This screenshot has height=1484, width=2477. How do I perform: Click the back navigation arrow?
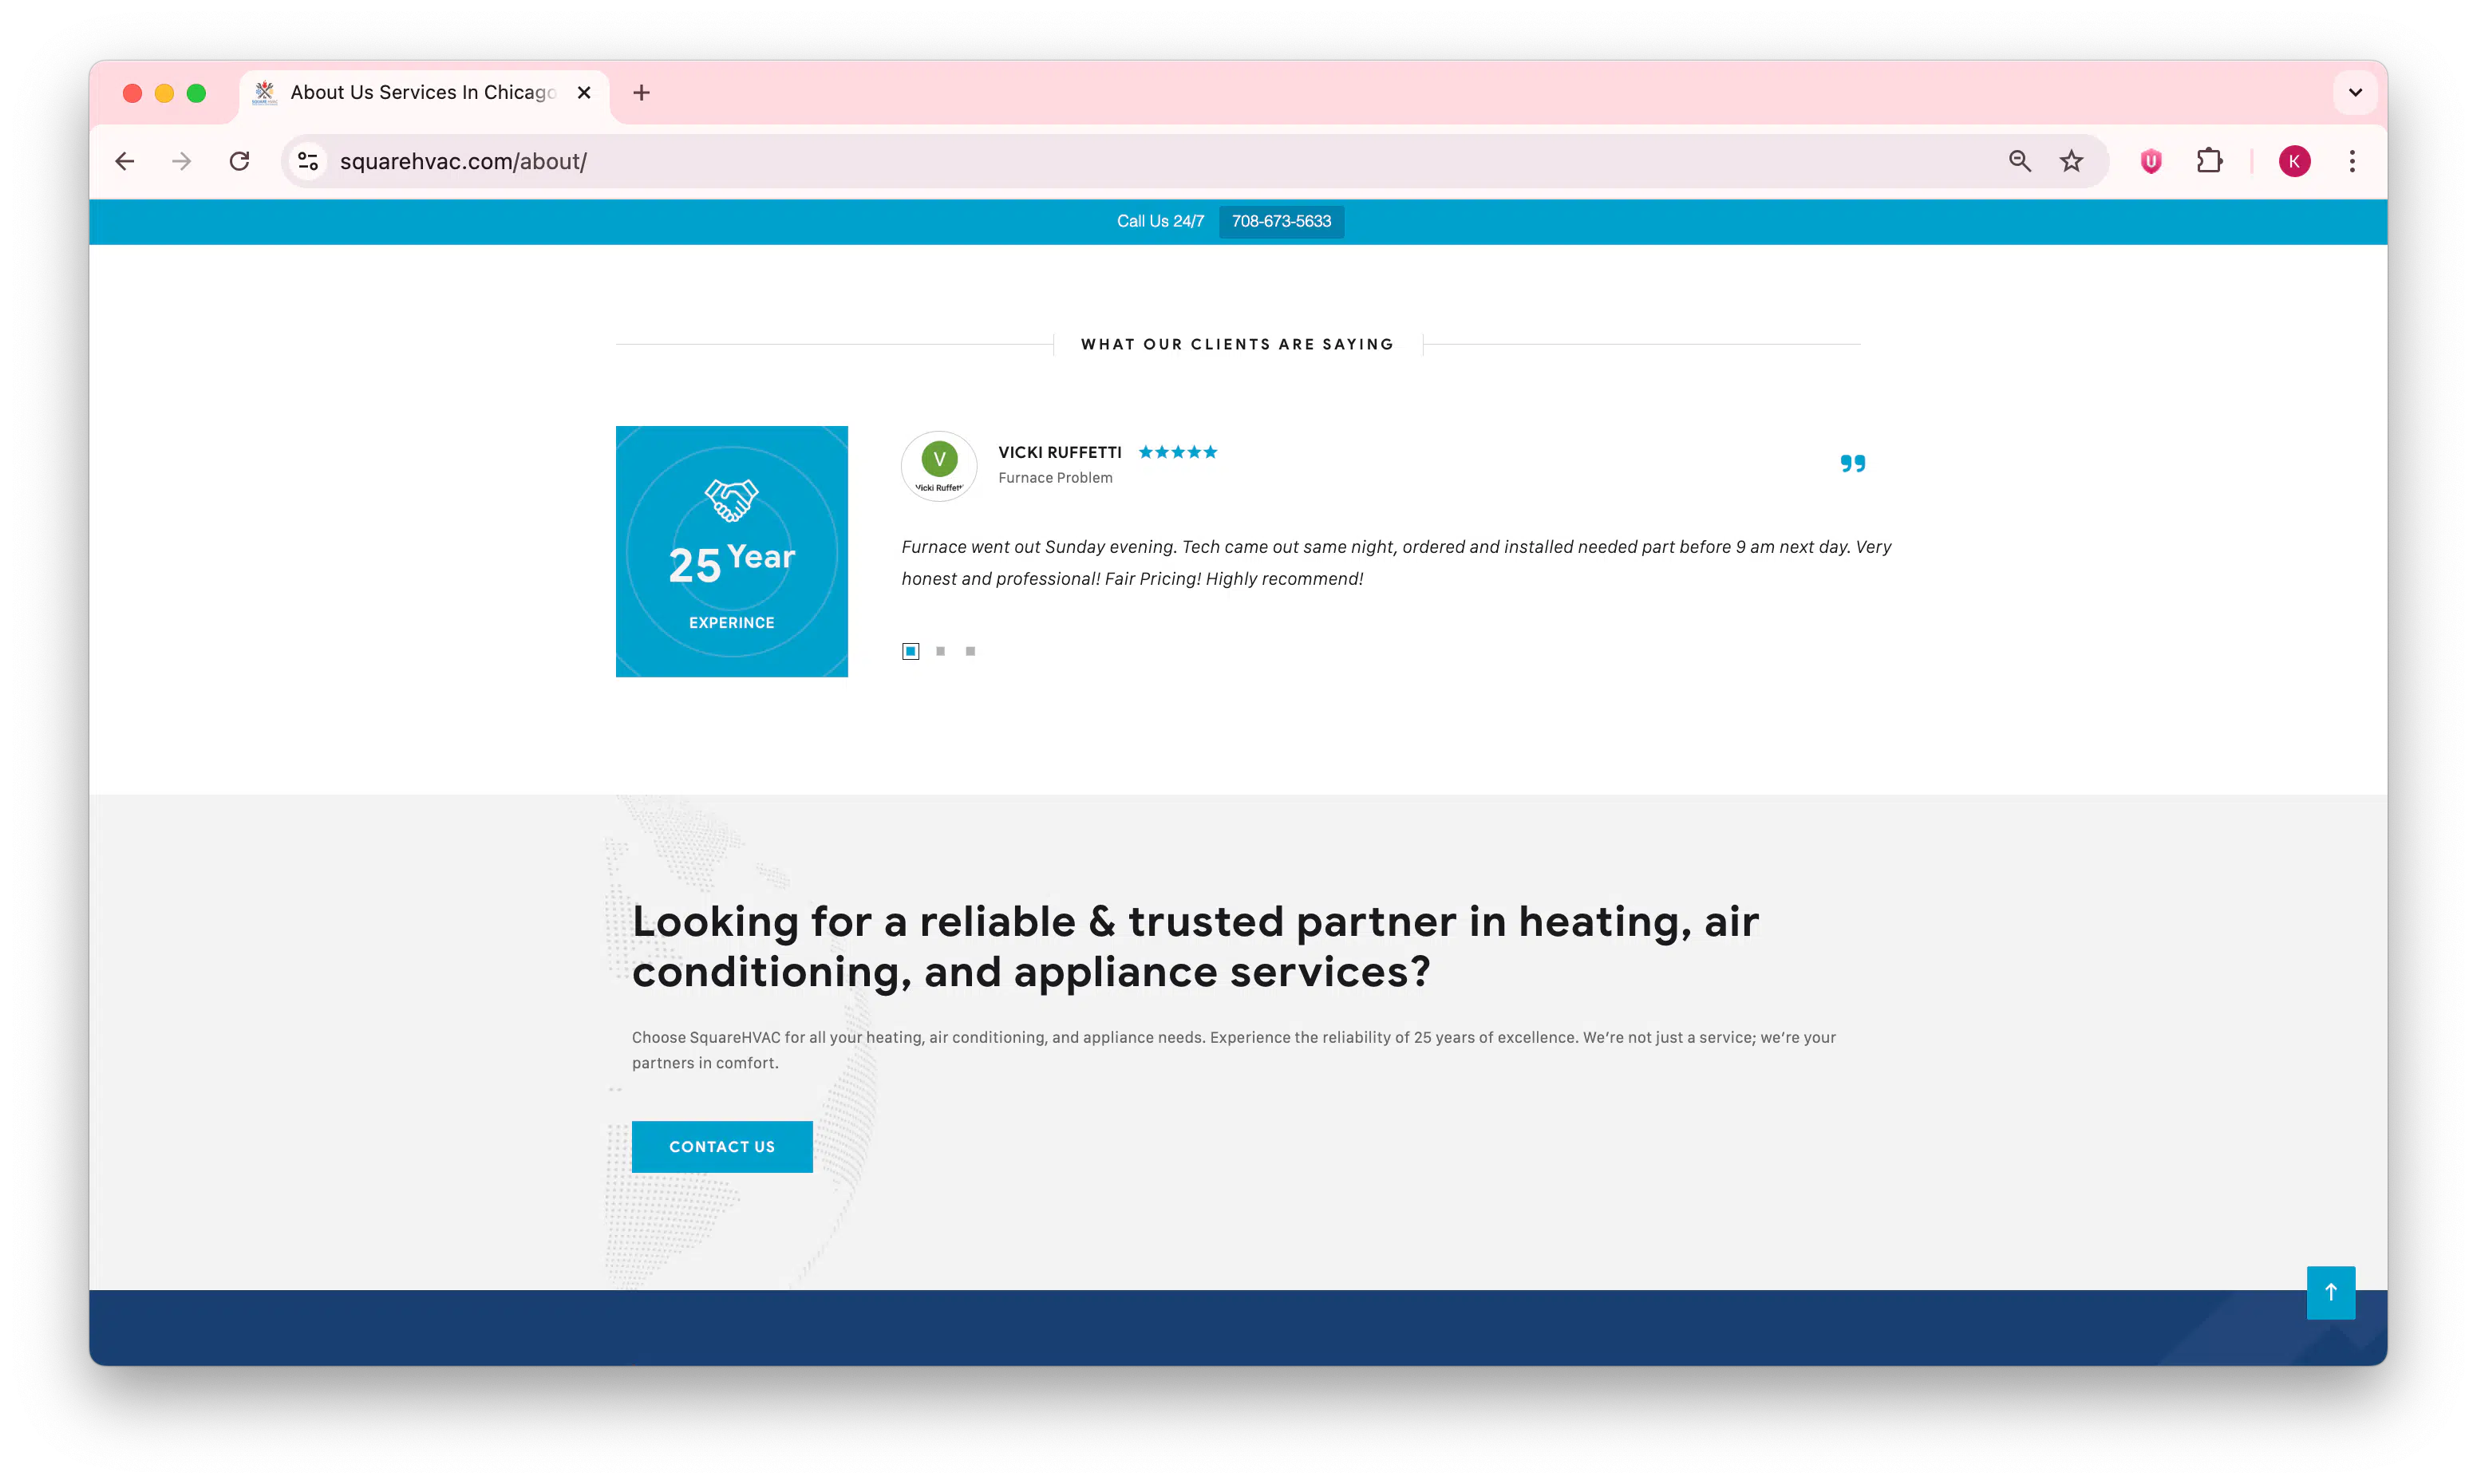pyautogui.click(x=125, y=161)
